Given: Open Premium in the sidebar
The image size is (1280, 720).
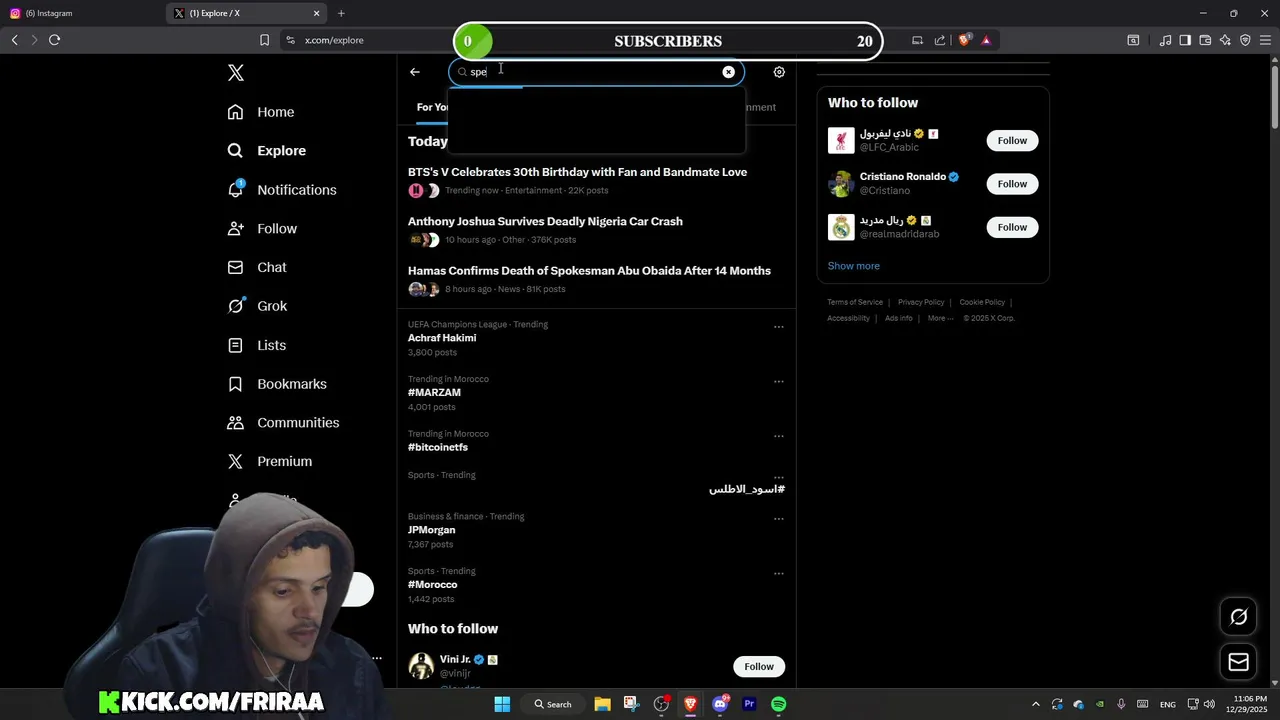Looking at the screenshot, I should click(270, 462).
